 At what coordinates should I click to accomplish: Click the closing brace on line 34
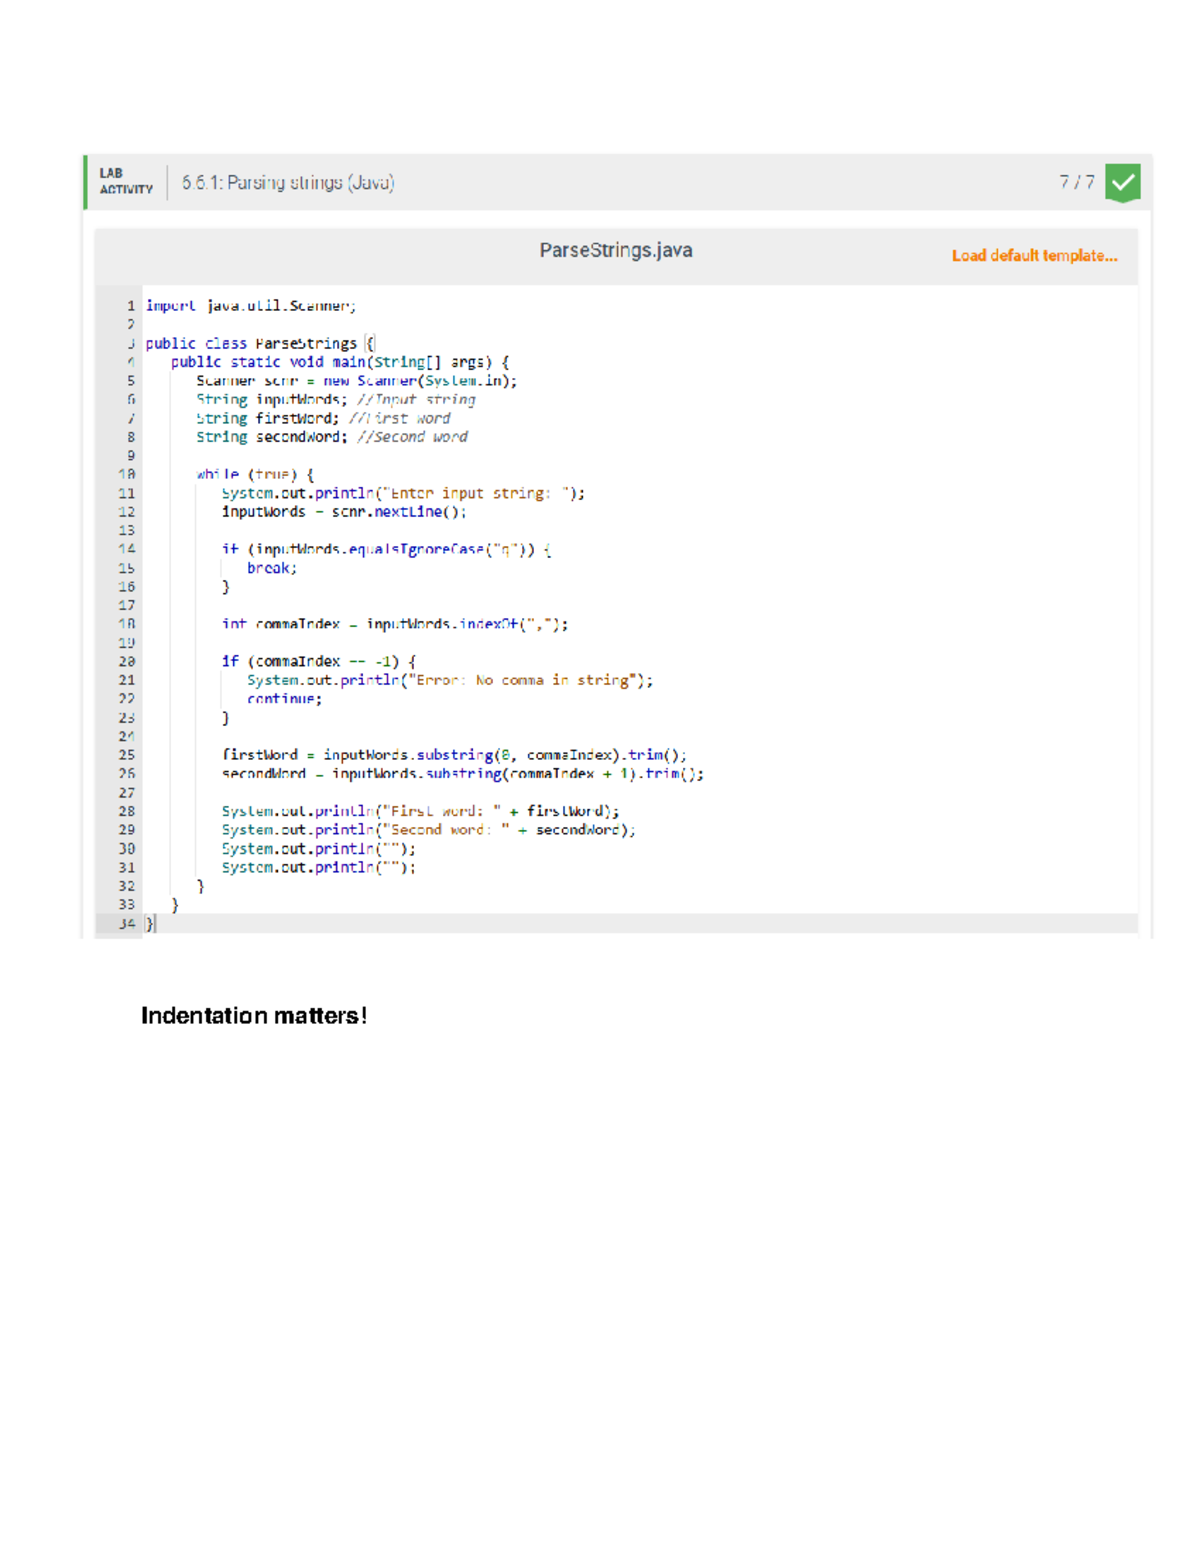(149, 923)
